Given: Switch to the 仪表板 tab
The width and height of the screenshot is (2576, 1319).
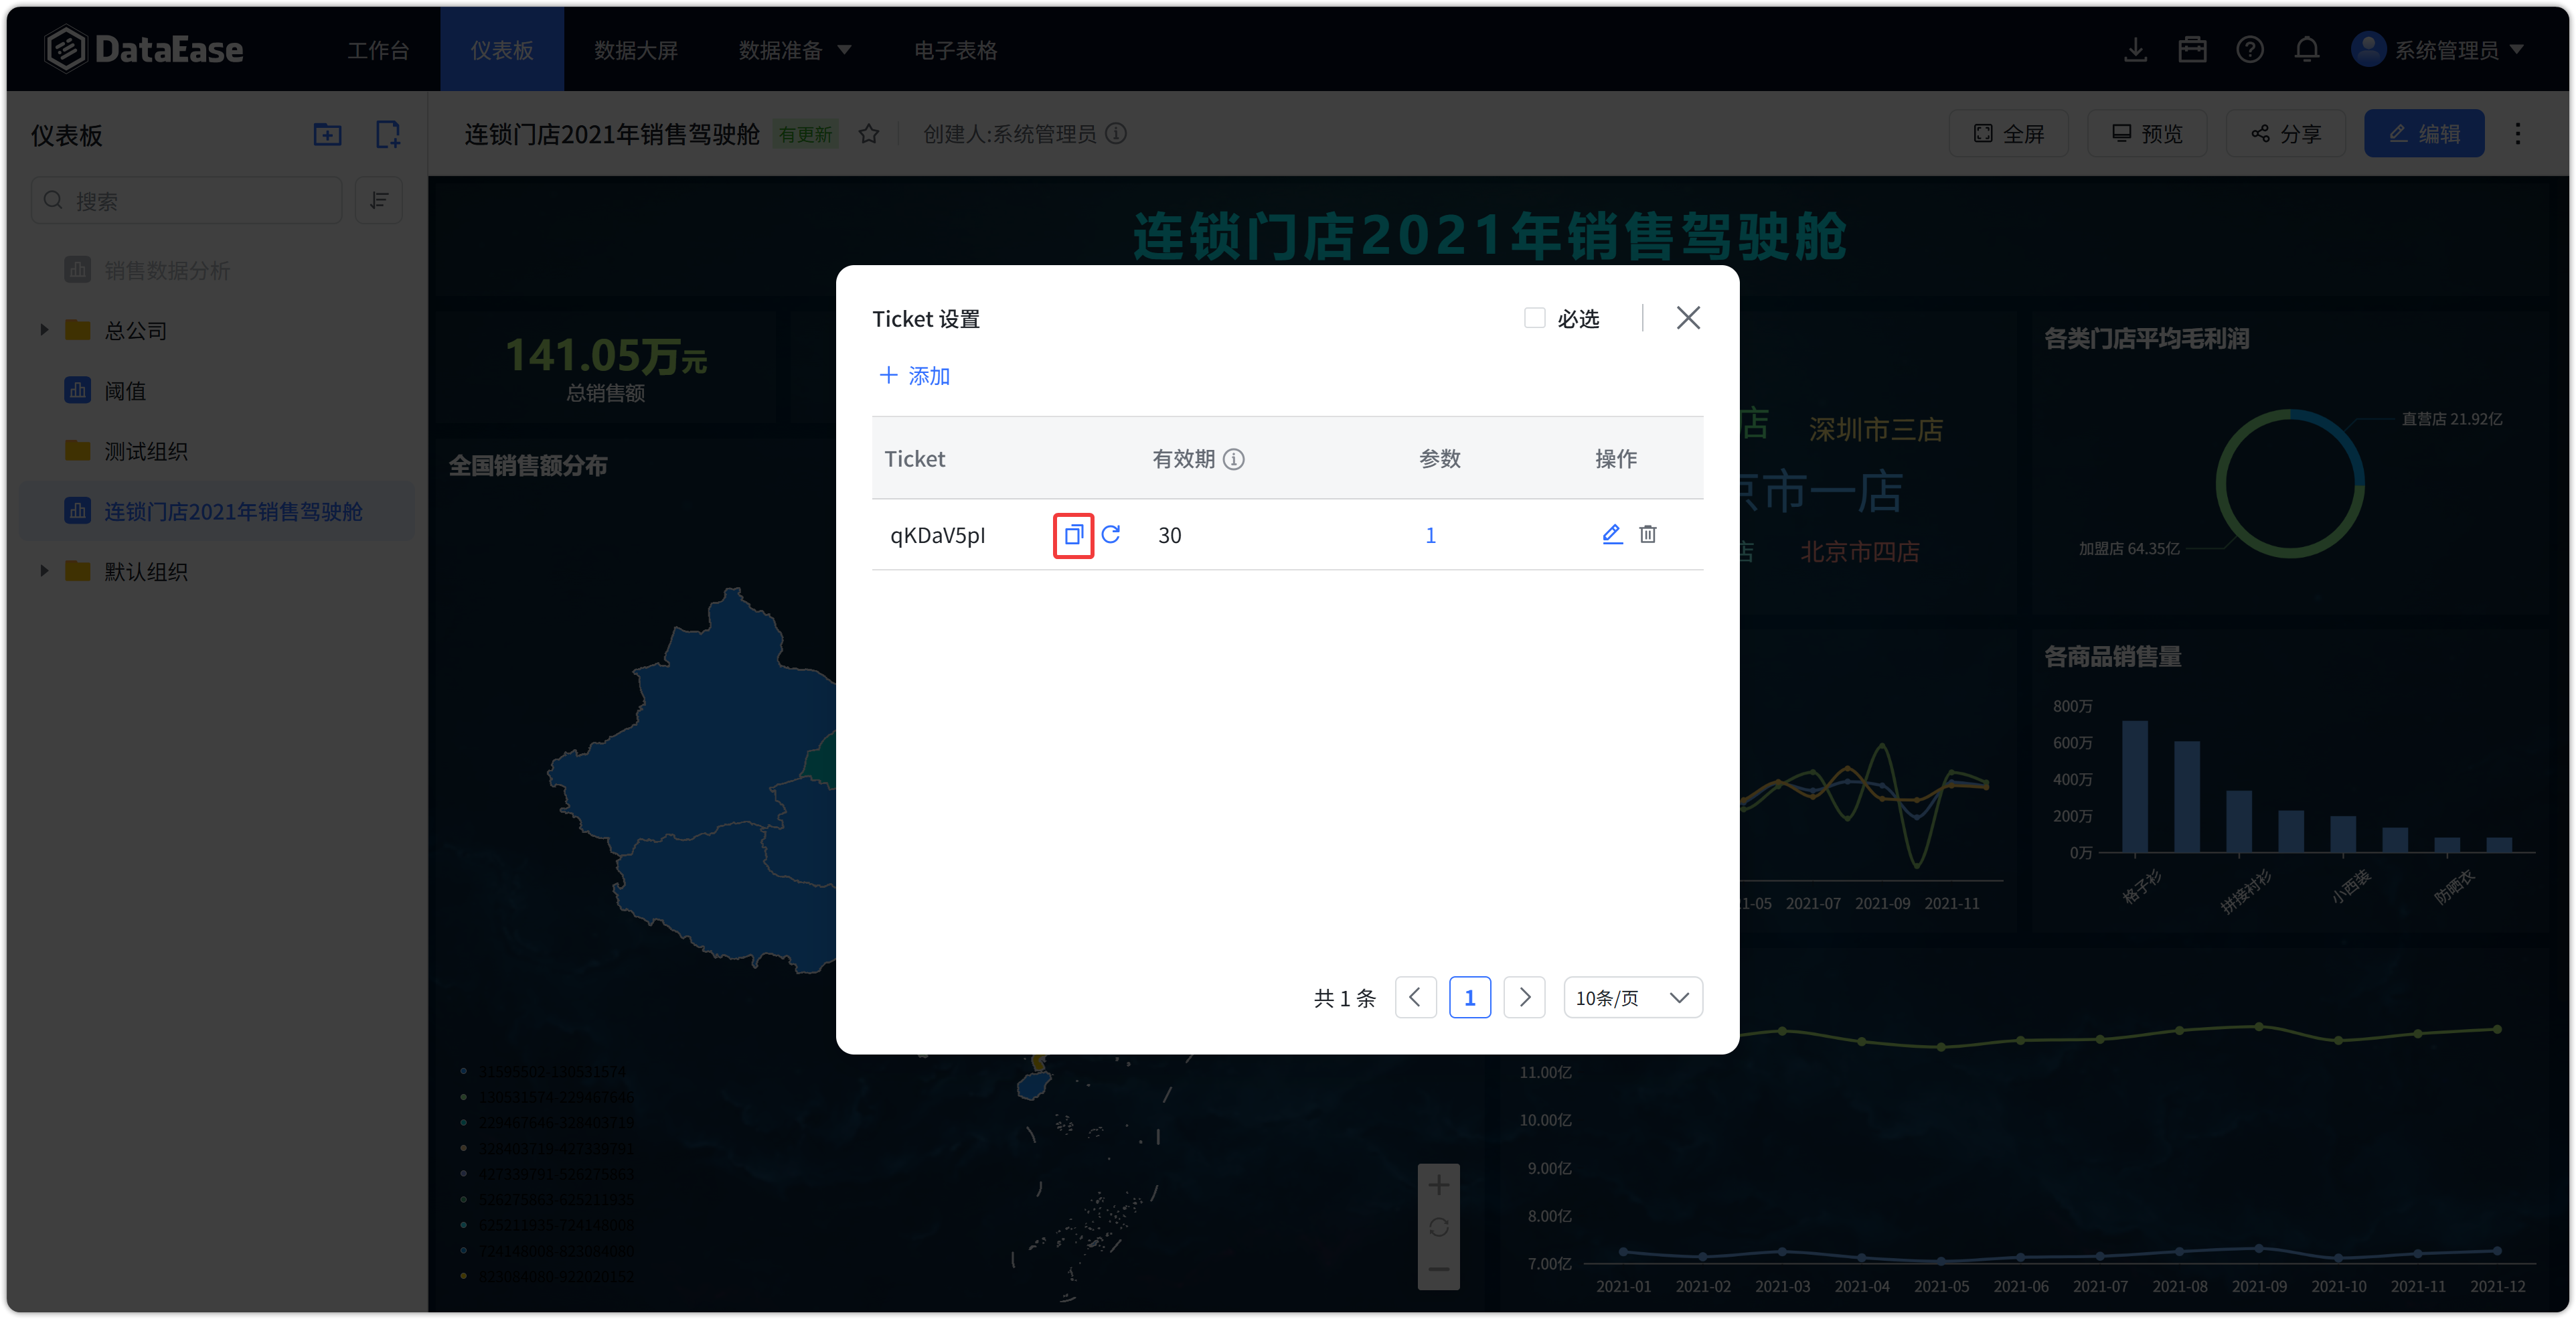Looking at the screenshot, I should pyautogui.click(x=502, y=50).
